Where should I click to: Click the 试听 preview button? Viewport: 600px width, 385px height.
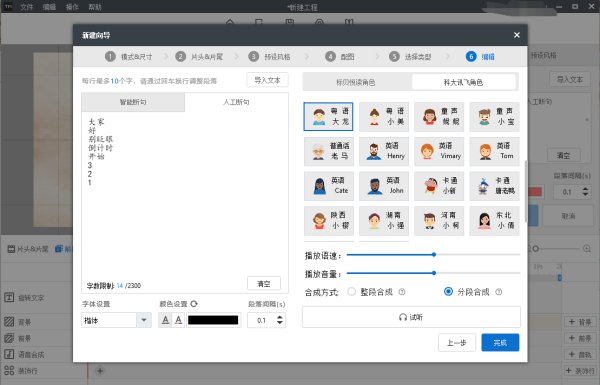[x=411, y=317]
